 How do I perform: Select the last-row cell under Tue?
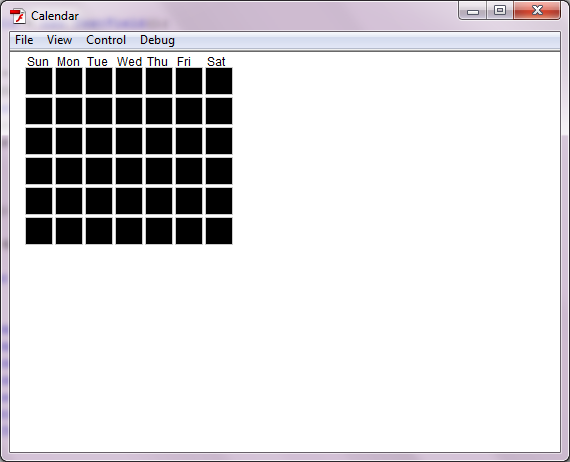click(x=99, y=231)
